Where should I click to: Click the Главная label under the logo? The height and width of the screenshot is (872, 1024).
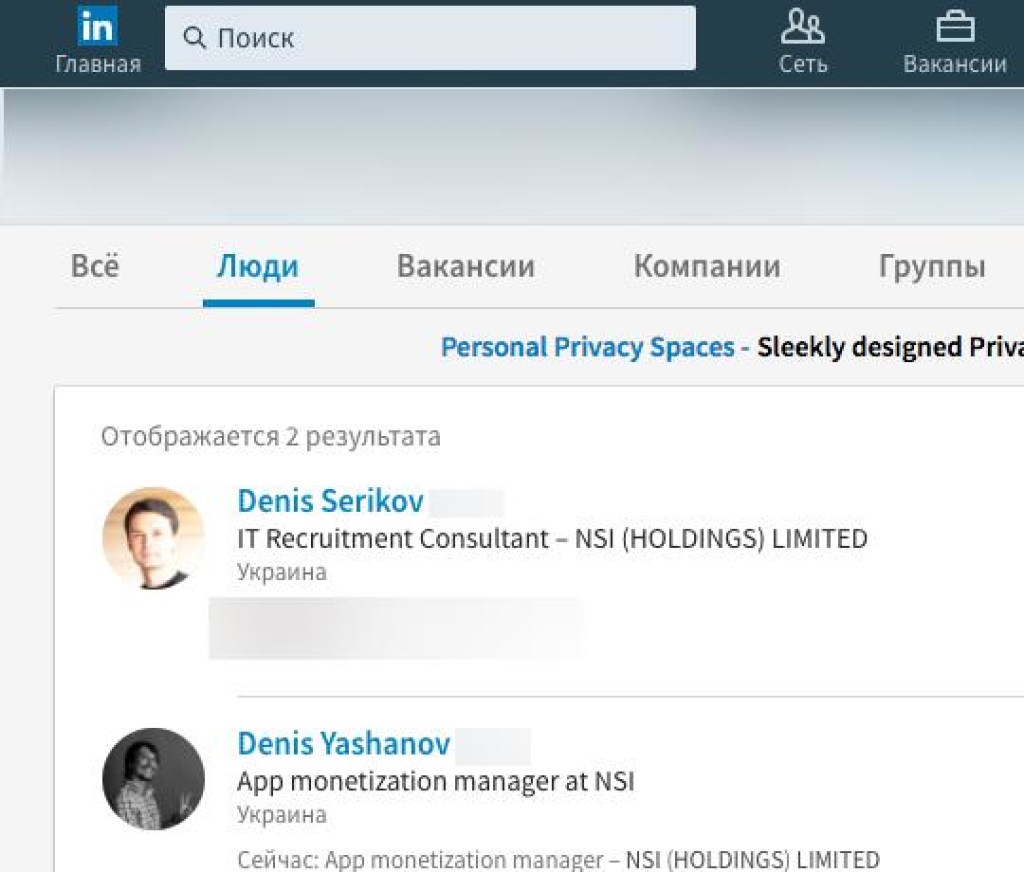pos(98,64)
